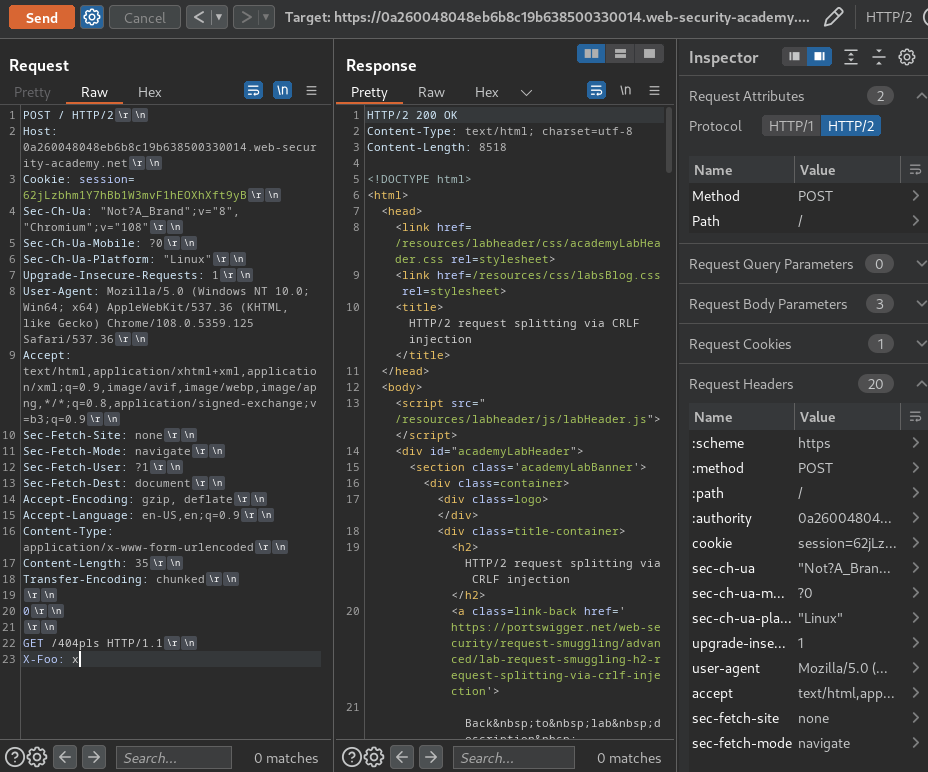This screenshot has width=928, height=772.
Task: Open the Response editor hamburger menu
Action: 654,91
